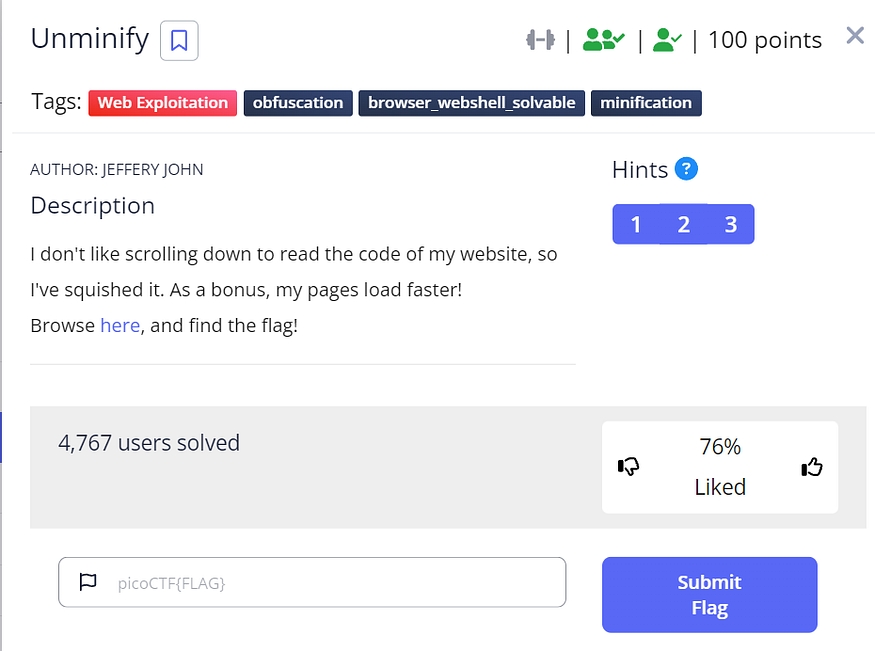Viewport: 875px width, 651px height.
Task: Dislike the challenge with thumbs down
Action: click(629, 466)
